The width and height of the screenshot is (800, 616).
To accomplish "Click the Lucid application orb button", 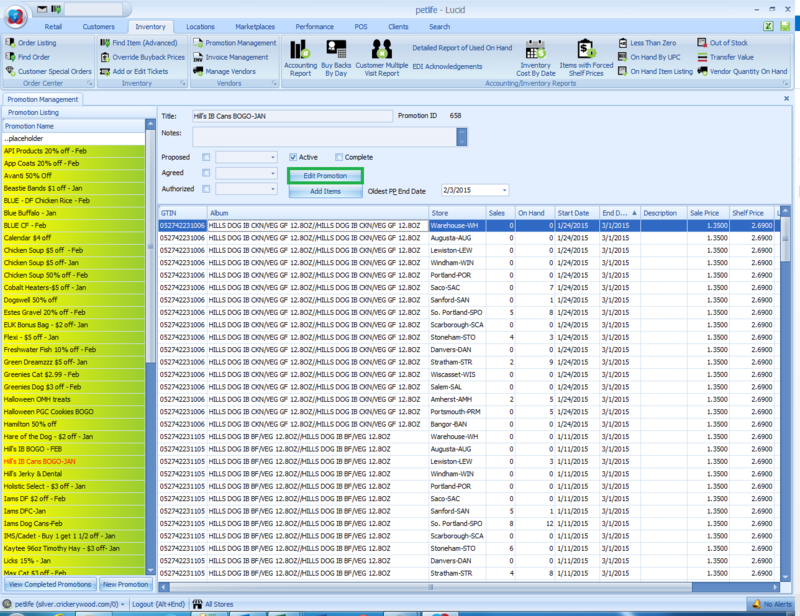I will coord(16,17).
